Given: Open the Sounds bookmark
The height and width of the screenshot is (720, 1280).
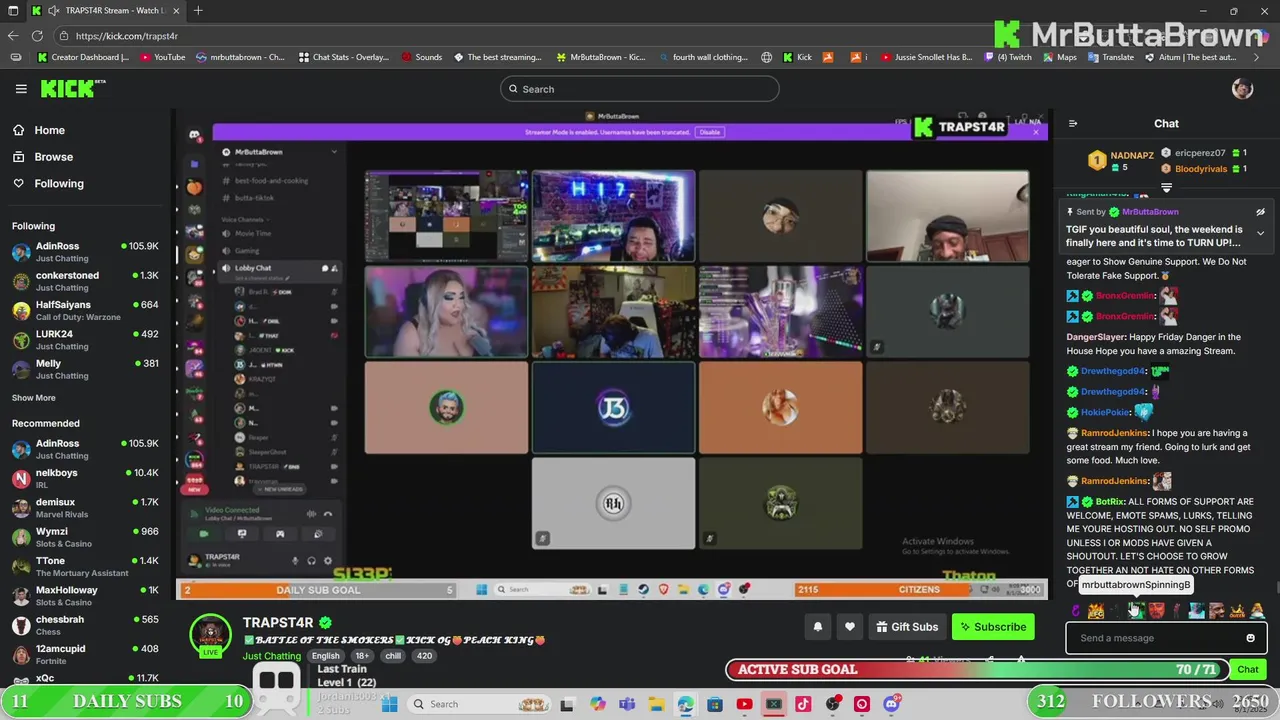Looking at the screenshot, I should coord(422,57).
